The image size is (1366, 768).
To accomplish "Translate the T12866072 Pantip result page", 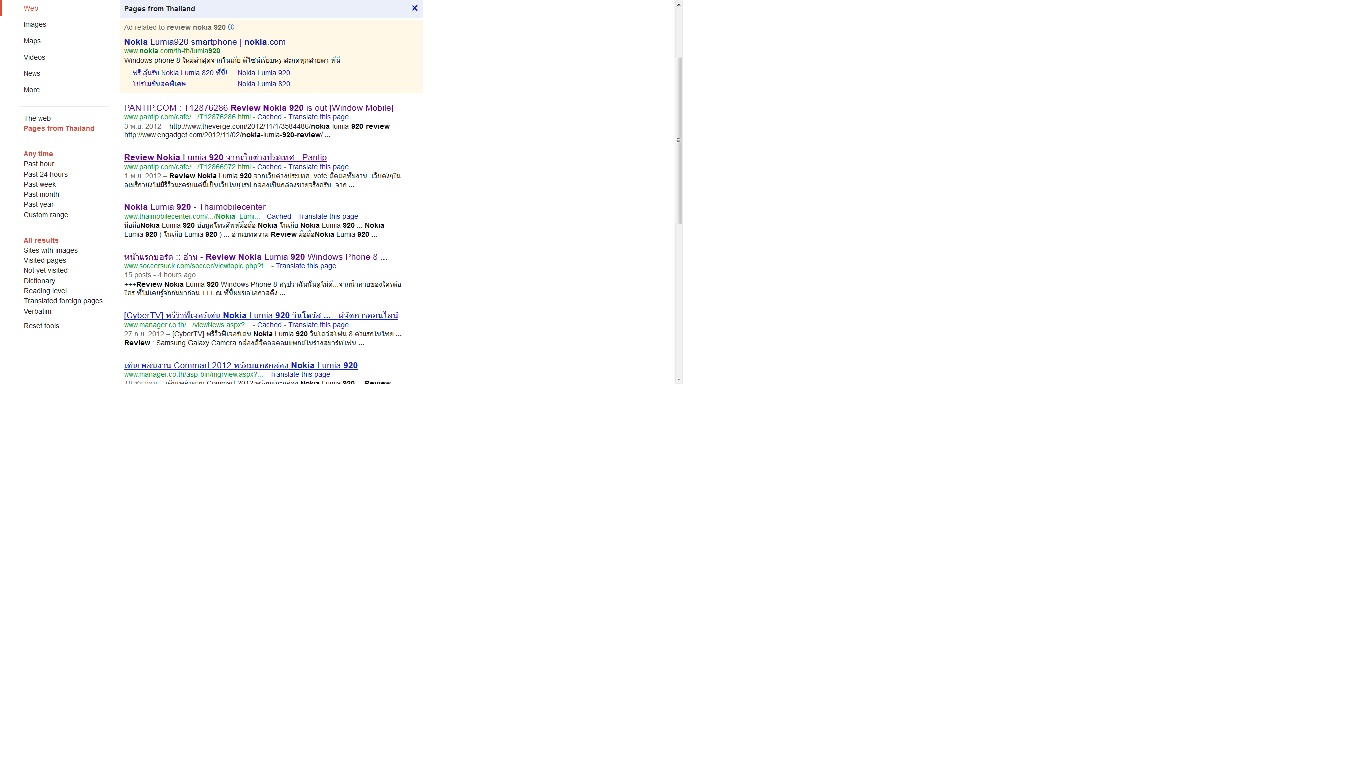I will point(319,167).
